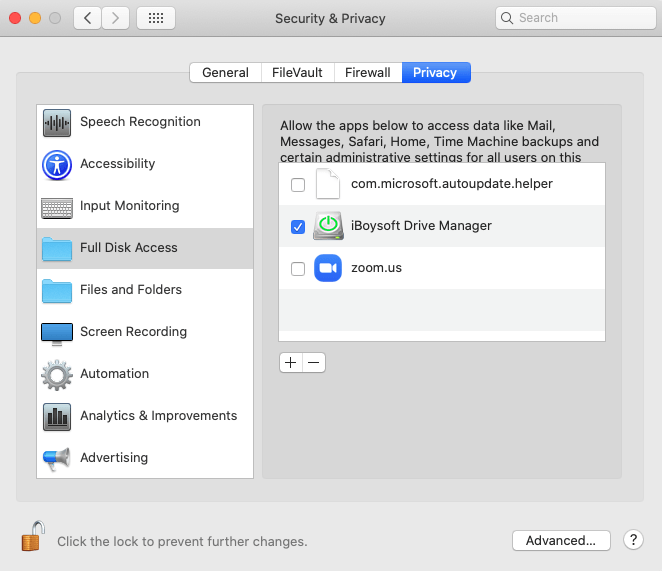
Task: Remove selected app with the minus button
Action: pos(314,362)
